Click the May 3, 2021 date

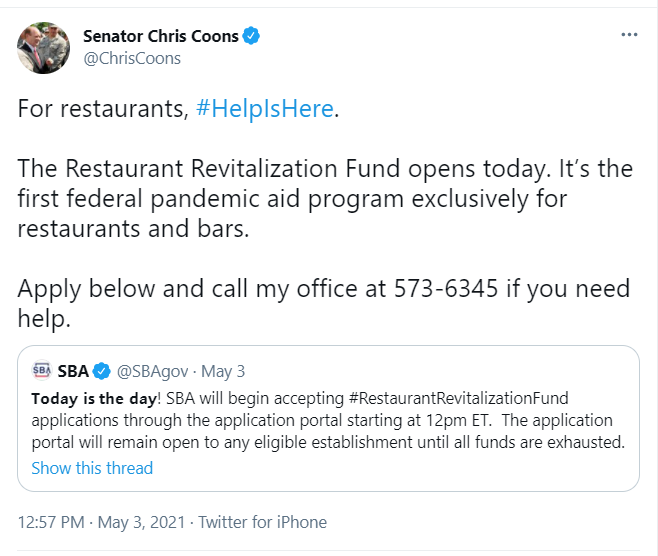[141, 522]
